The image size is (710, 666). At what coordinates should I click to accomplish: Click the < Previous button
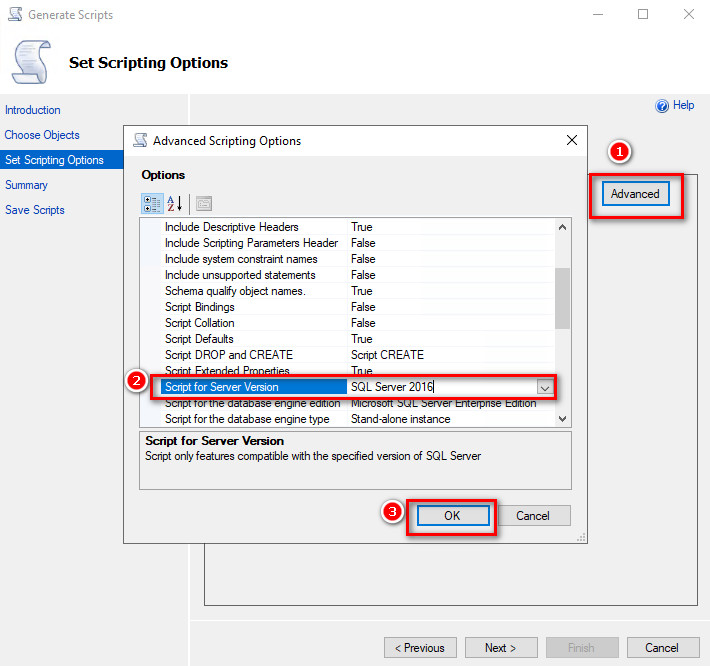(x=420, y=648)
